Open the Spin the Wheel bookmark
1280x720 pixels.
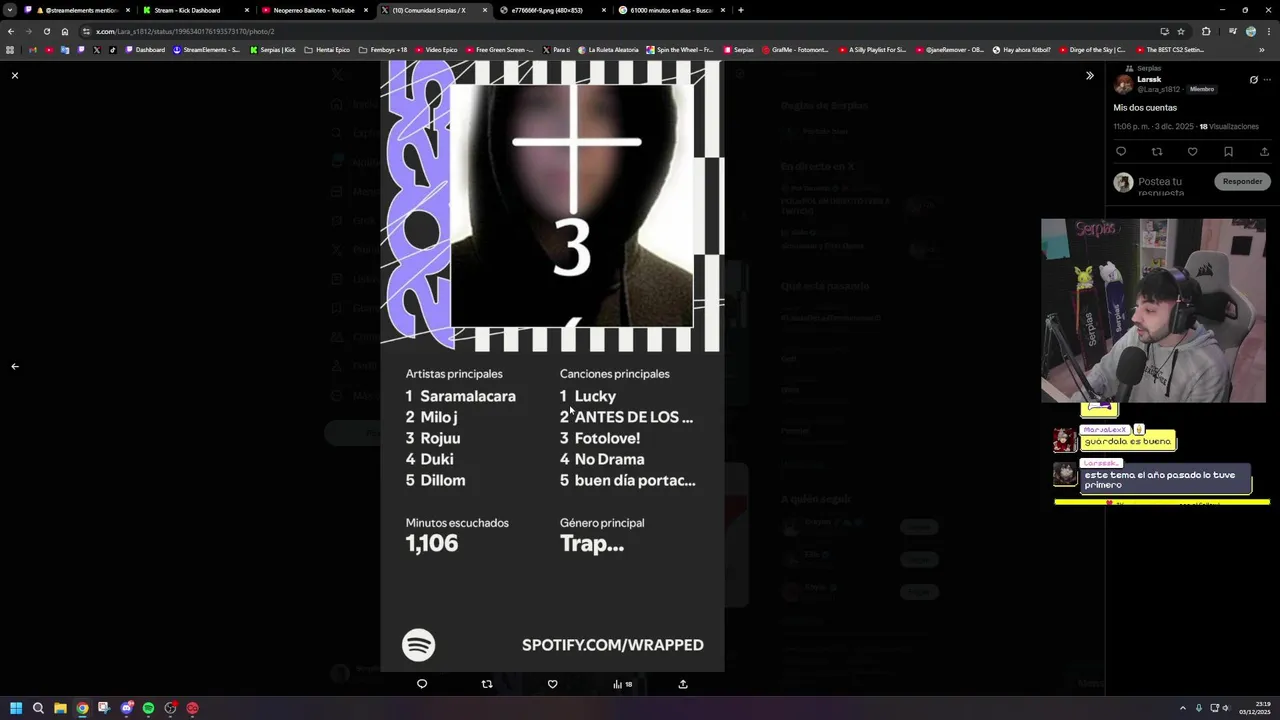click(680, 50)
